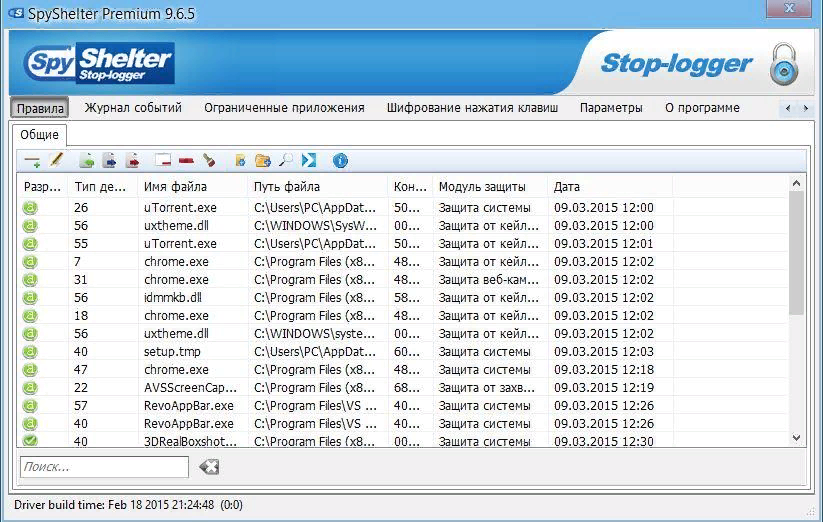
Task: Click green allow icon for setup.tmp row
Action: coord(30,351)
